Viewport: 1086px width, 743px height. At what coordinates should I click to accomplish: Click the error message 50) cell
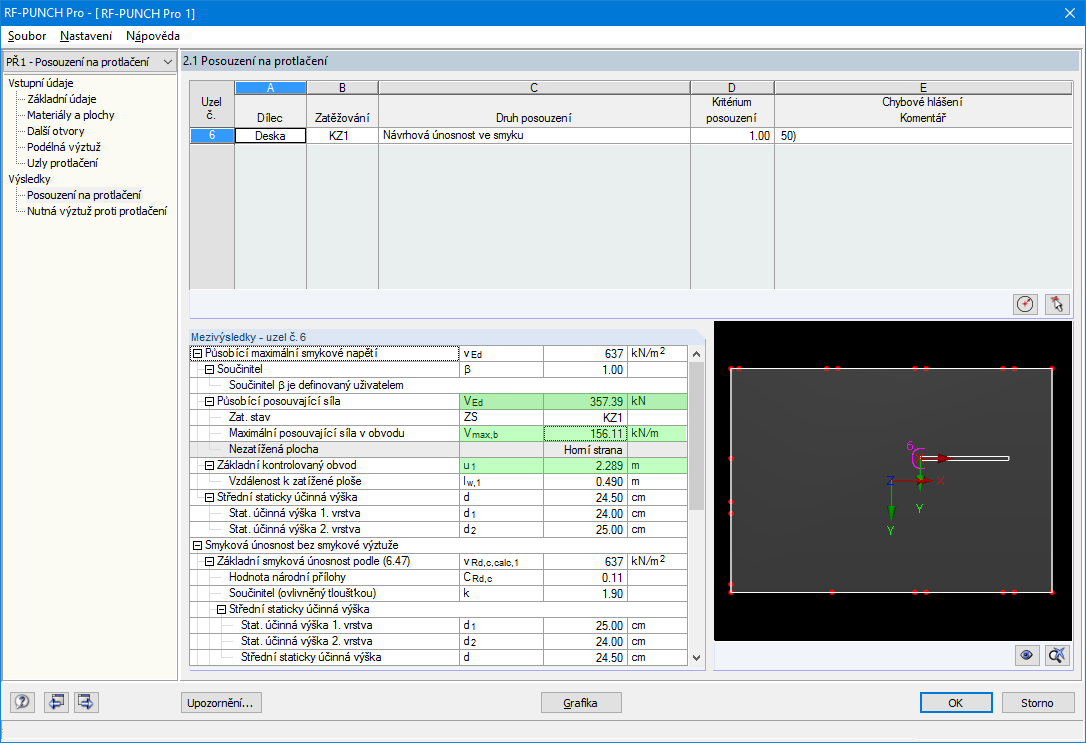[x=923, y=136]
